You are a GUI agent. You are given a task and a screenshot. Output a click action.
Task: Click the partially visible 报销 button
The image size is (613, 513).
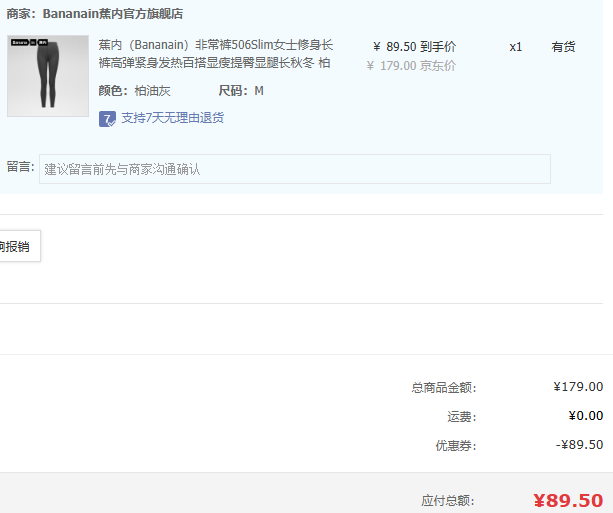[20, 246]
